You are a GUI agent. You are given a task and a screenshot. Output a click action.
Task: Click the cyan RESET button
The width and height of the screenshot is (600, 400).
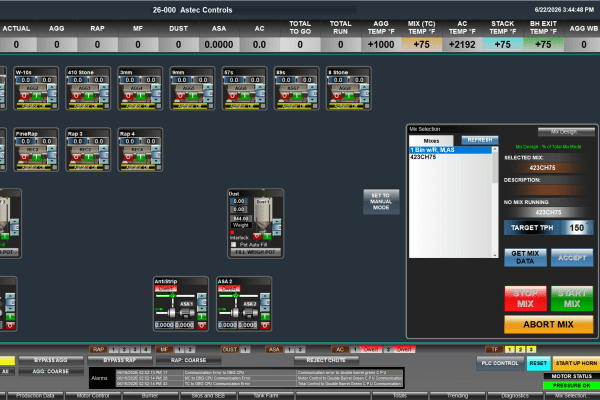[x=538, y=363]
